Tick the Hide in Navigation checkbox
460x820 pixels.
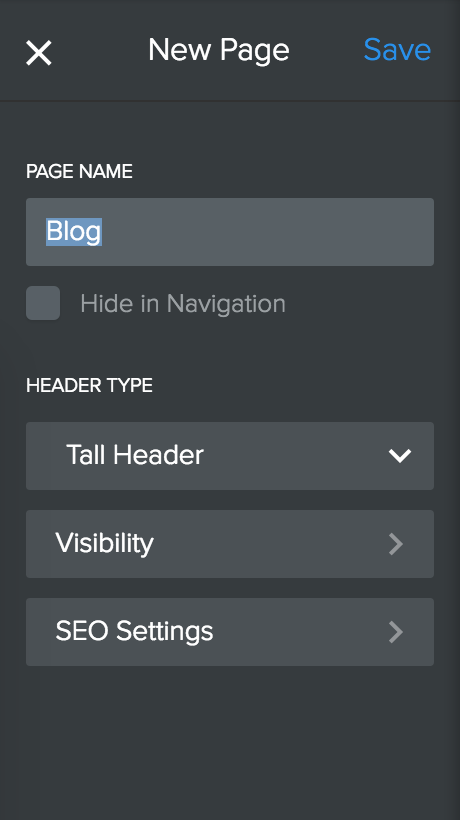coord(43,303)
